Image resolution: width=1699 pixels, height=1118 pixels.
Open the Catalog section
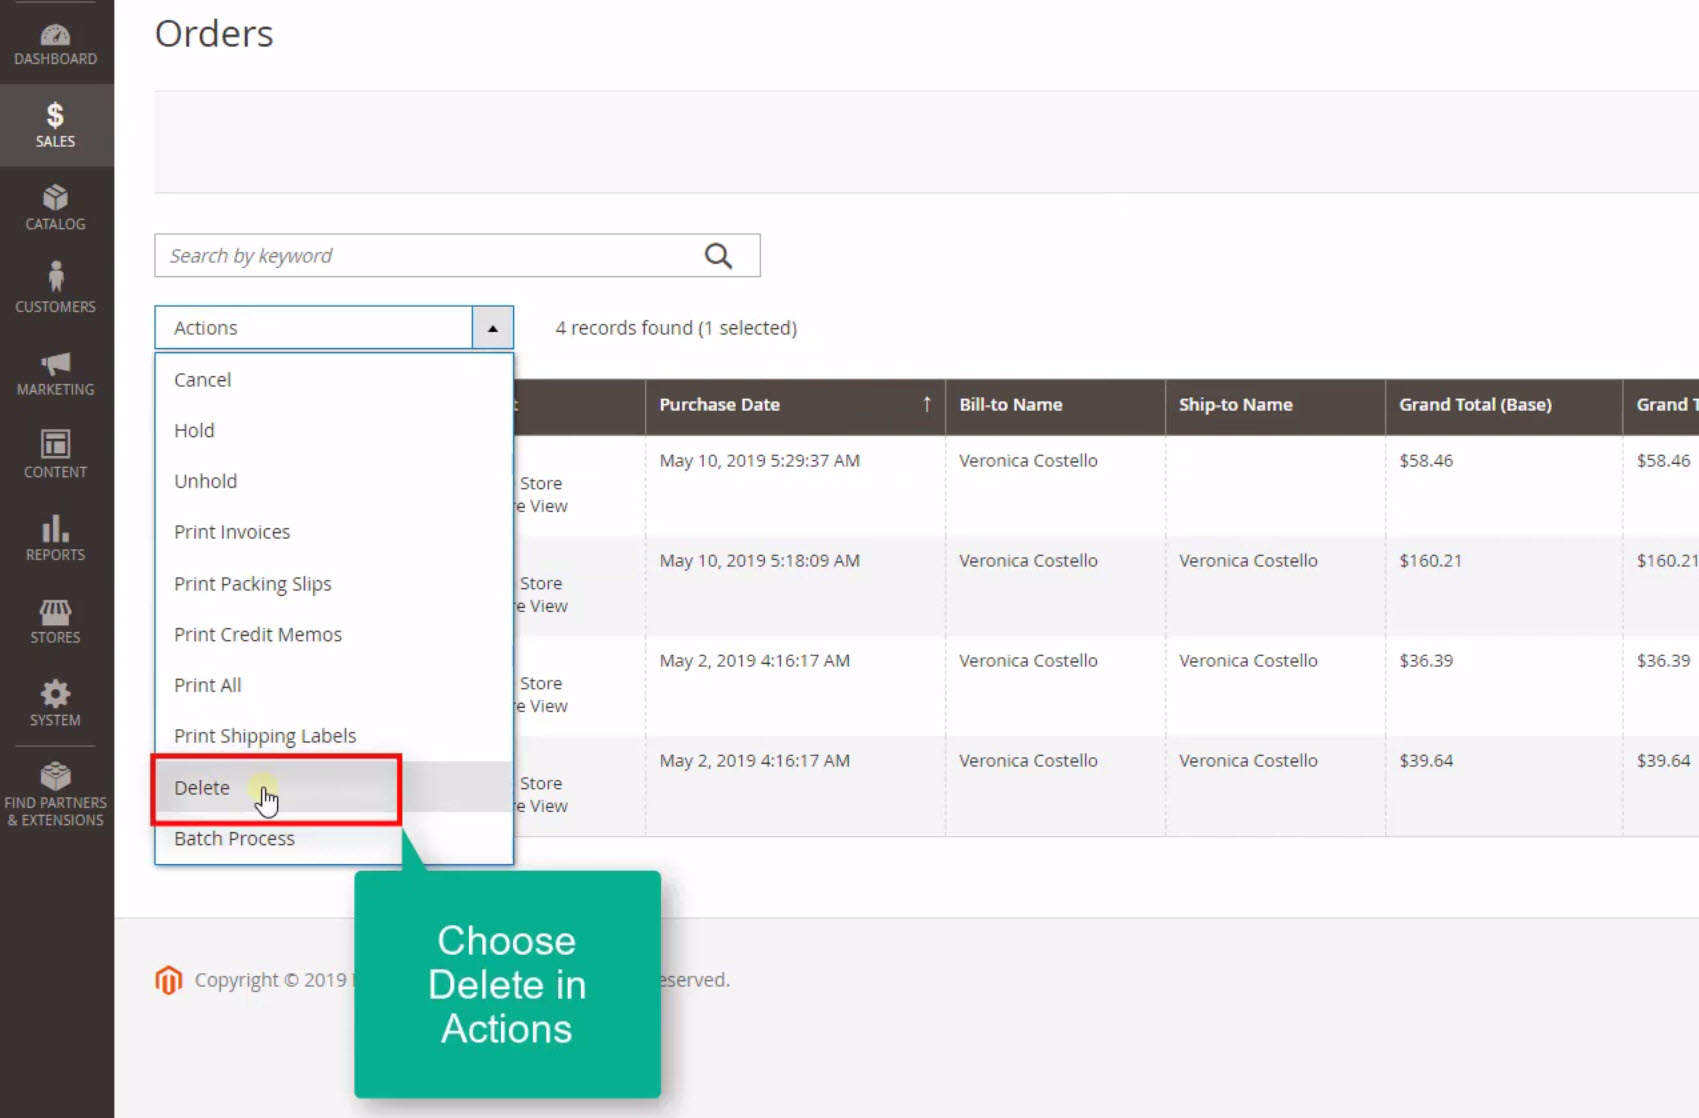click(x=55, y=207)
